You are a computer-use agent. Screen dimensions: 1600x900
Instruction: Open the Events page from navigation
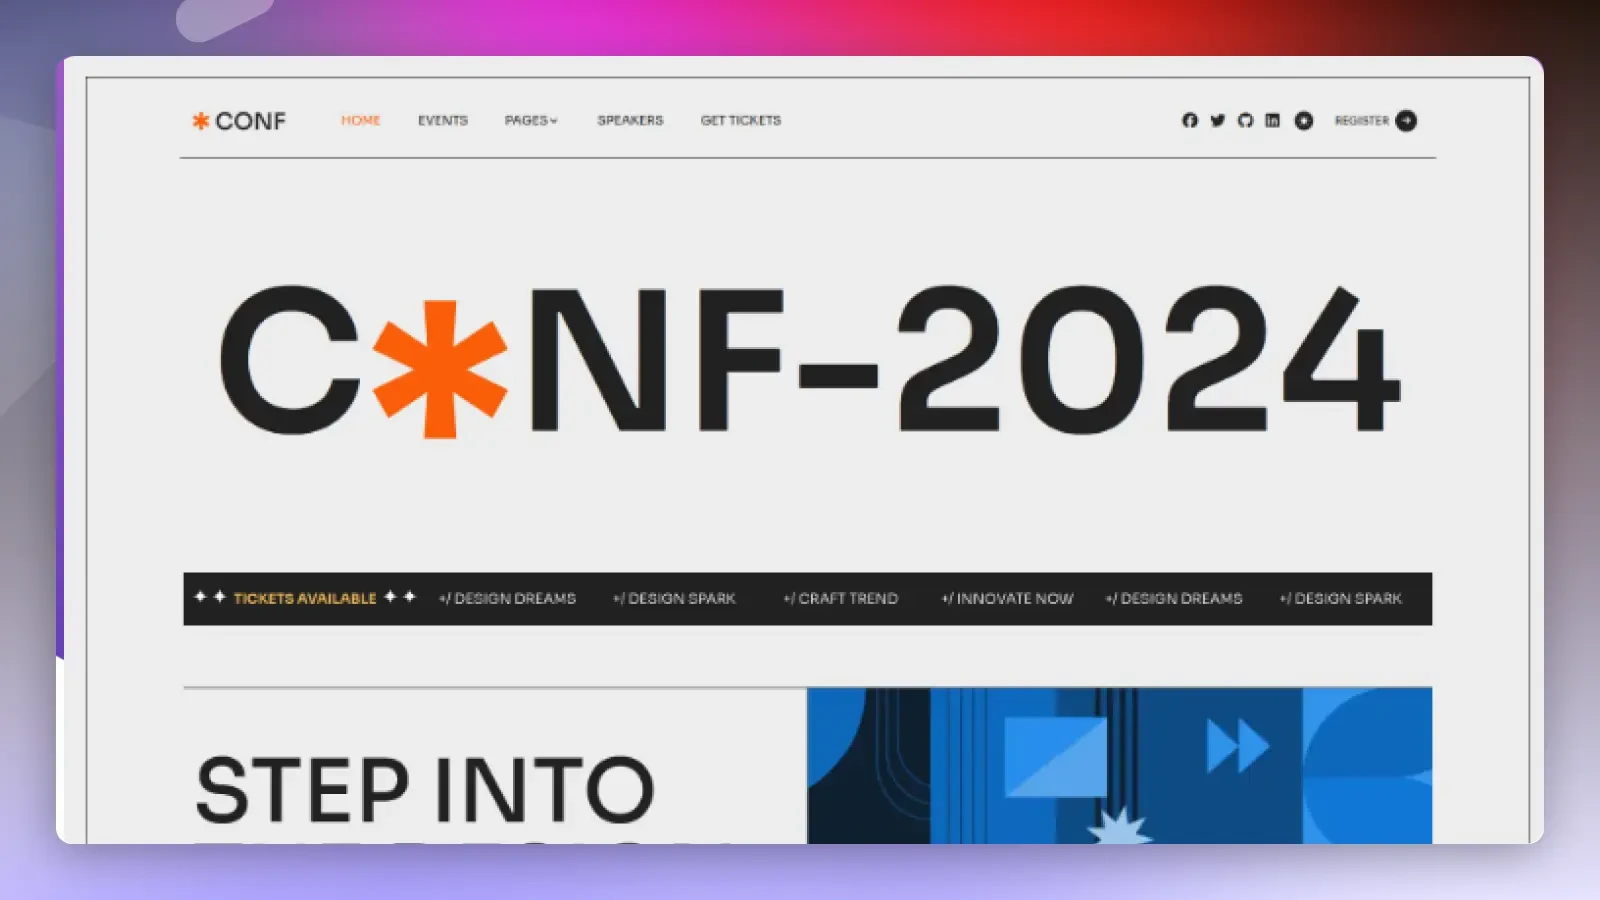tap(442, 120)
